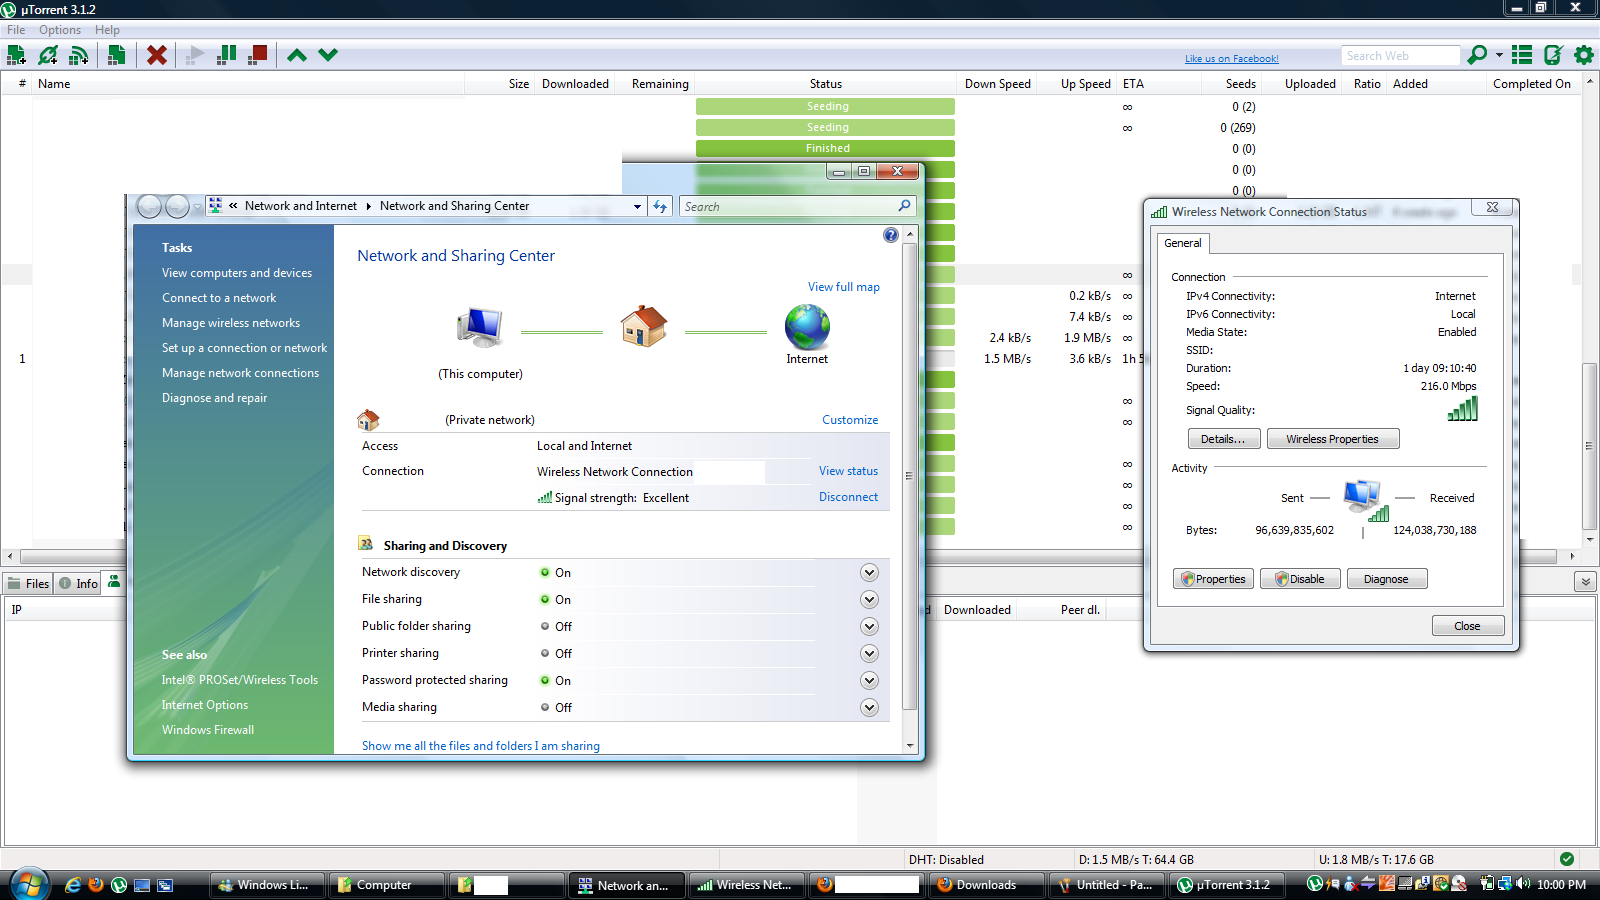The image size is (1600, 900).
Task: Refresh the Network and Sharing Center page
Action: [x=660, y=206]
